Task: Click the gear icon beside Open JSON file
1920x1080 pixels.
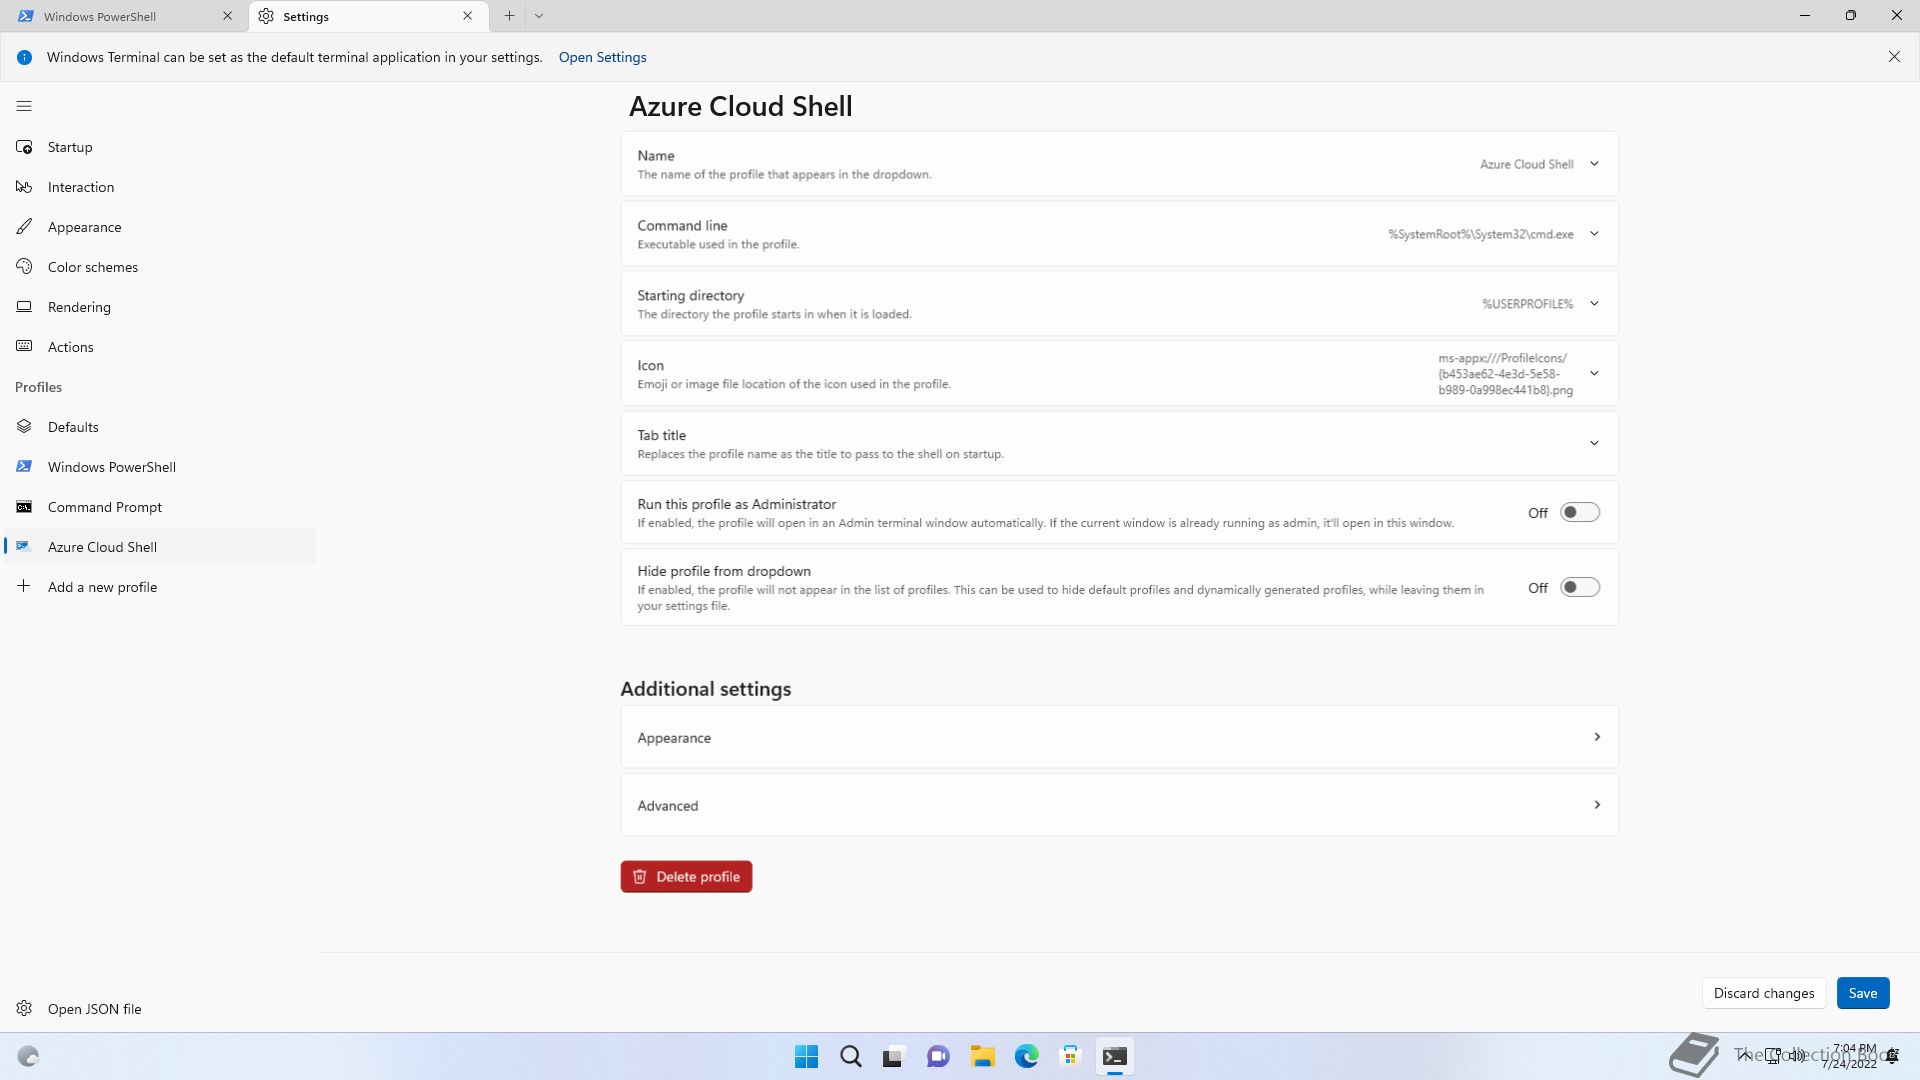Action: pos(24,1008)
